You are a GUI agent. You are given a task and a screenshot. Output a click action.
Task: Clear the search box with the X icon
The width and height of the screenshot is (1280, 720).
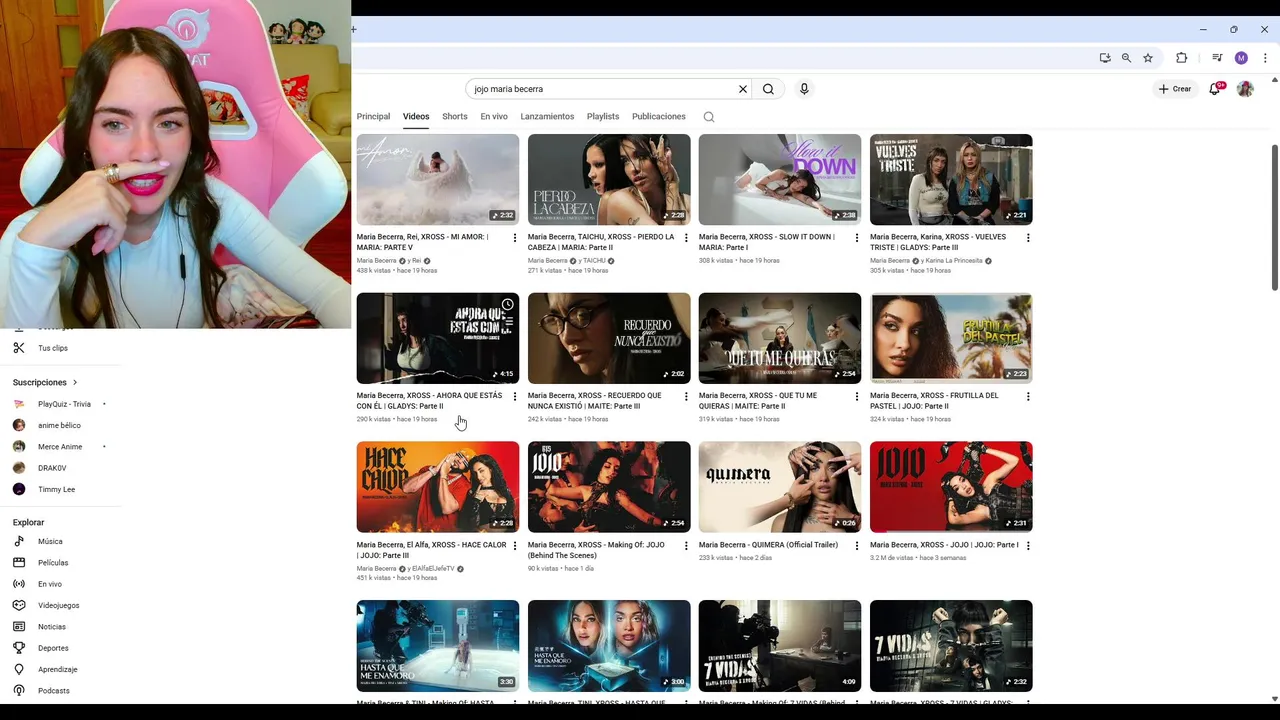(x=743, y=89)
